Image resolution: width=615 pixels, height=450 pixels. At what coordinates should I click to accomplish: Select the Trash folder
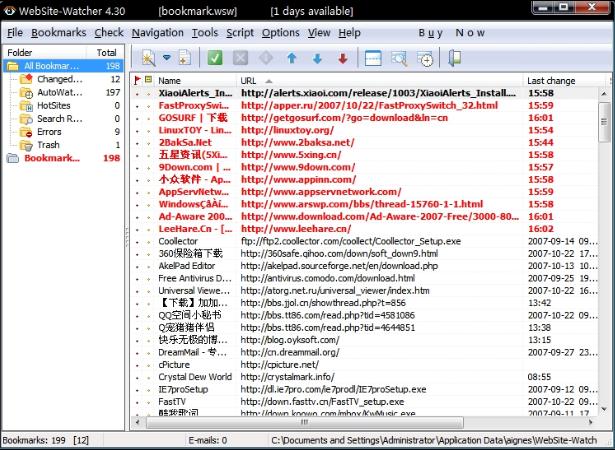[47, 144]
